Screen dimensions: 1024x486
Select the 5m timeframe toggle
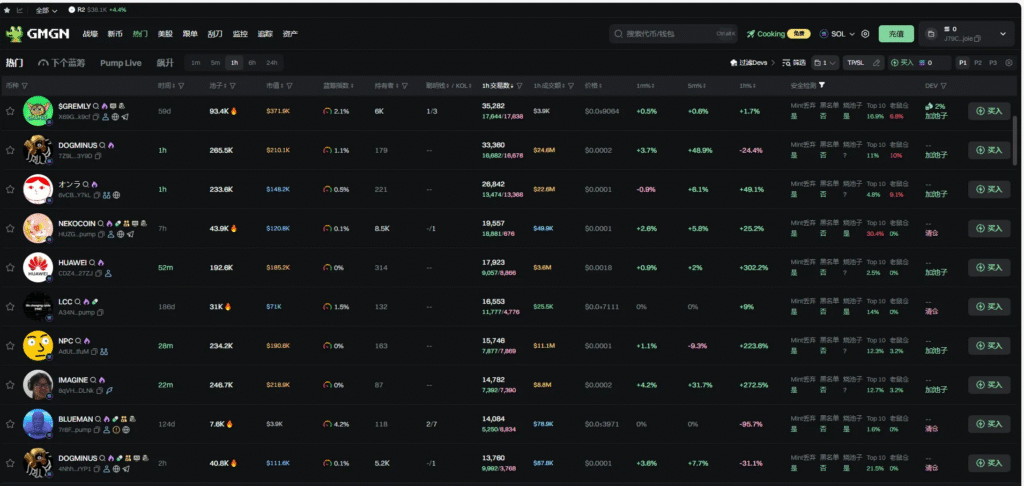coord(215,63)
